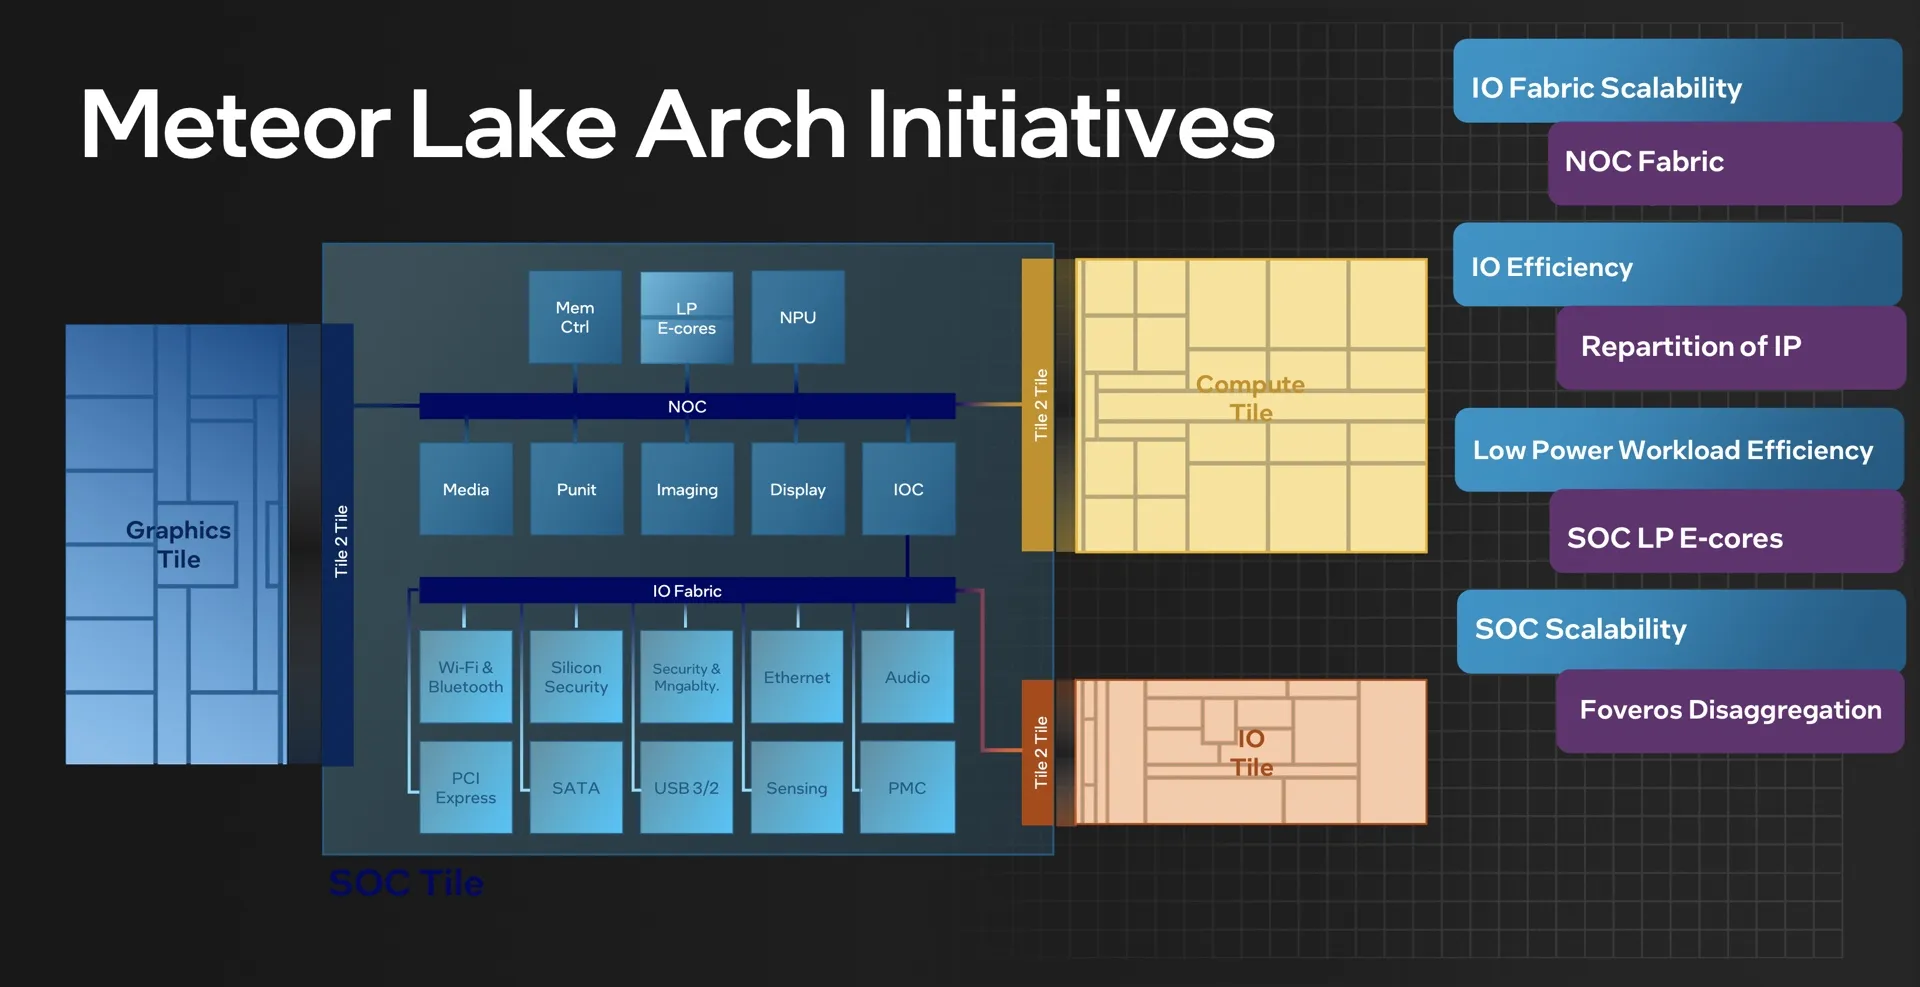Screen dimensions: 1920x987
Task: Select the Imaging block
Action: (687, 489)
